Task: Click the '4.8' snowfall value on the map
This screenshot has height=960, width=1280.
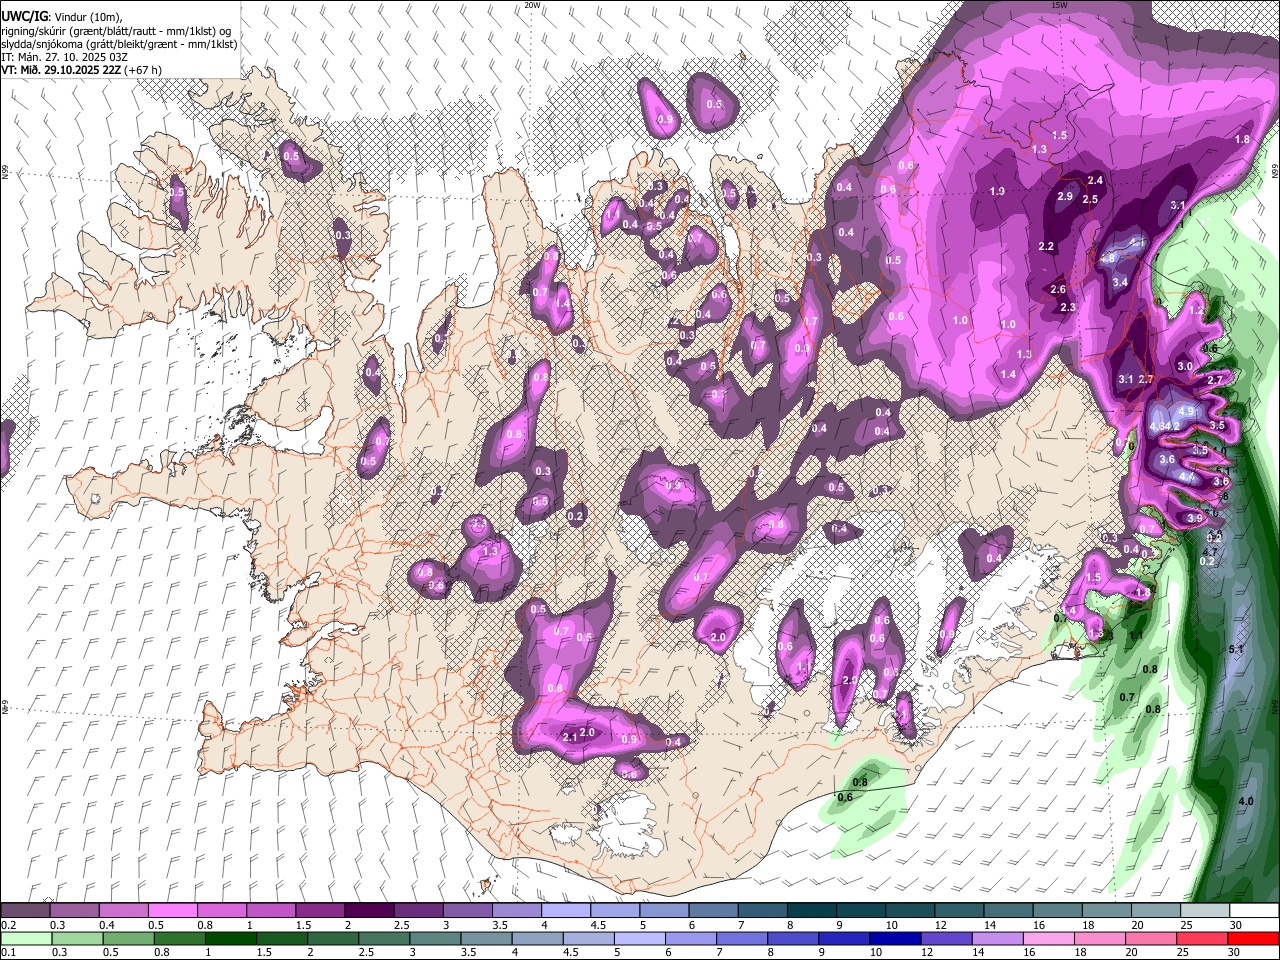Action: click(1107, 258)
